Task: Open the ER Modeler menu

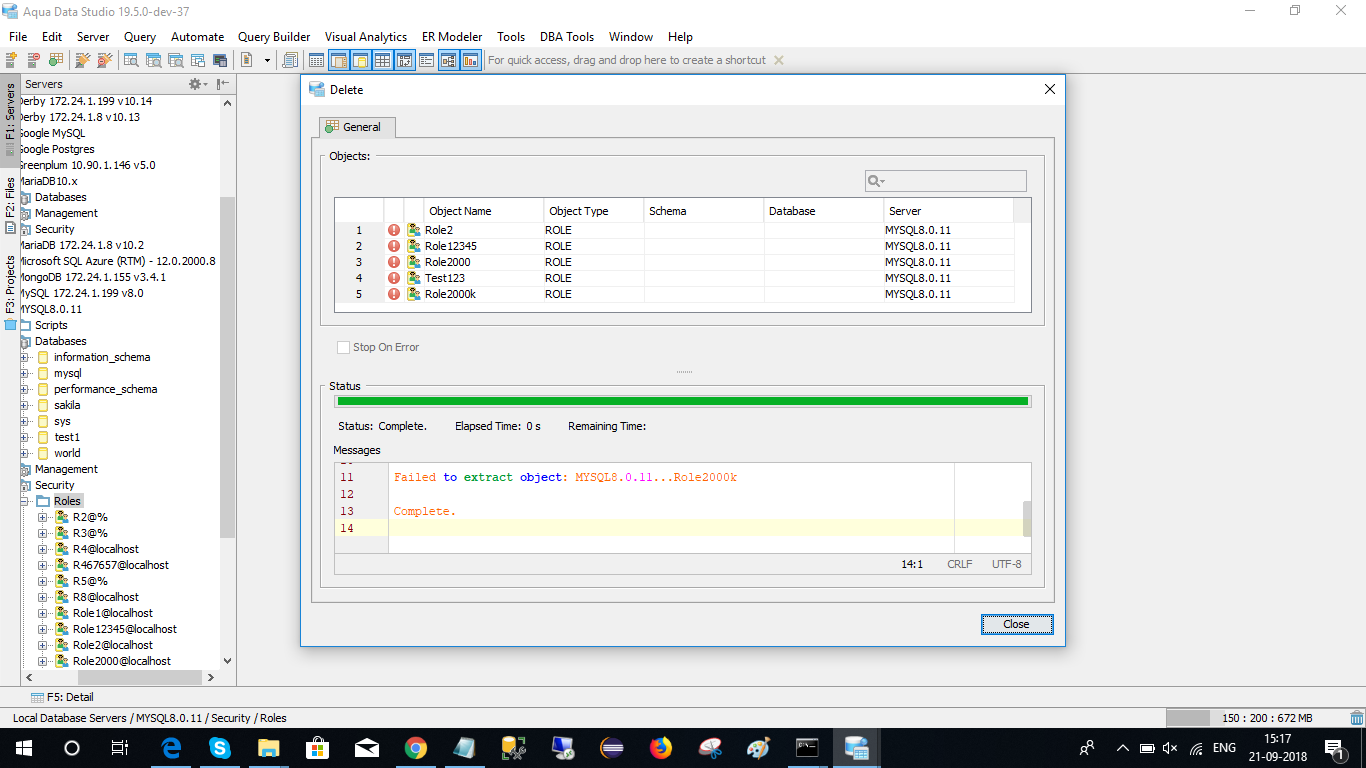Action: click(x=453, y=37)
